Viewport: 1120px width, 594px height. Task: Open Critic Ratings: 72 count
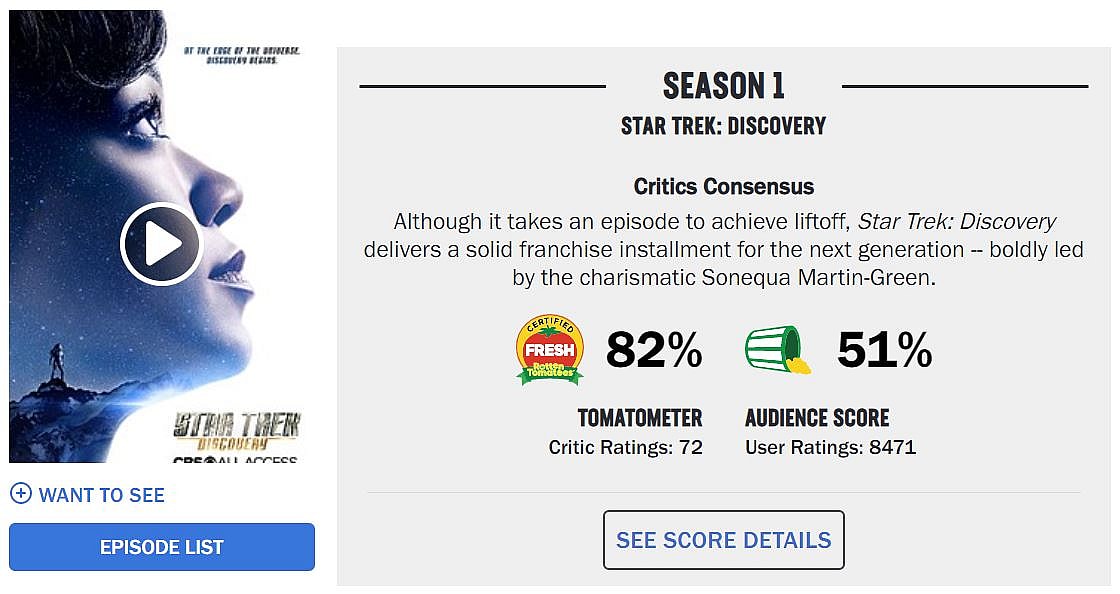pyautogui.click(x=626, y=447)
